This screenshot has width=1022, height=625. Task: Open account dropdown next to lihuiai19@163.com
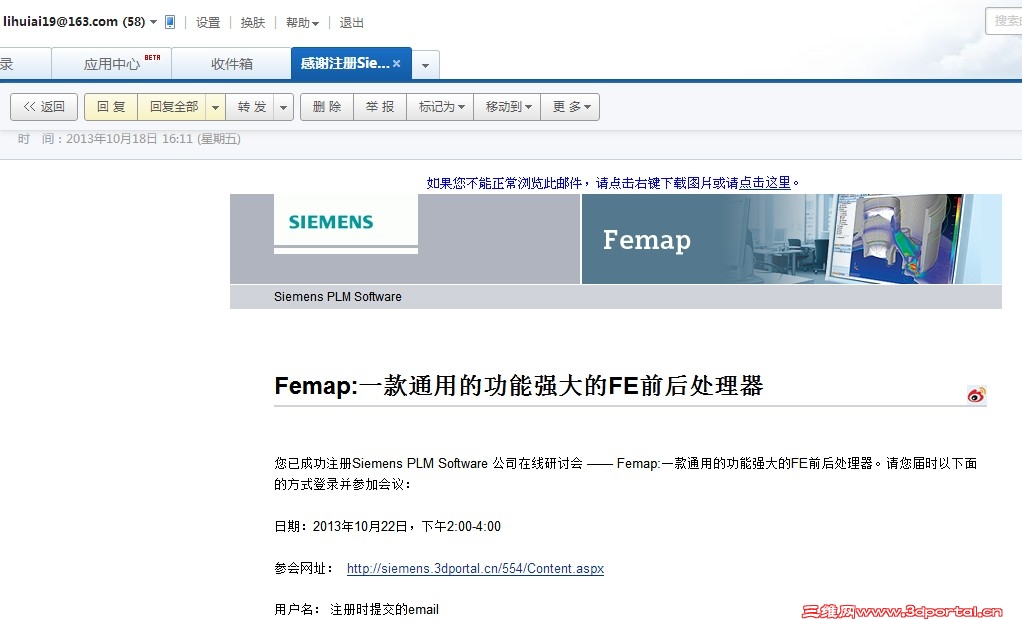coord(153,22)
